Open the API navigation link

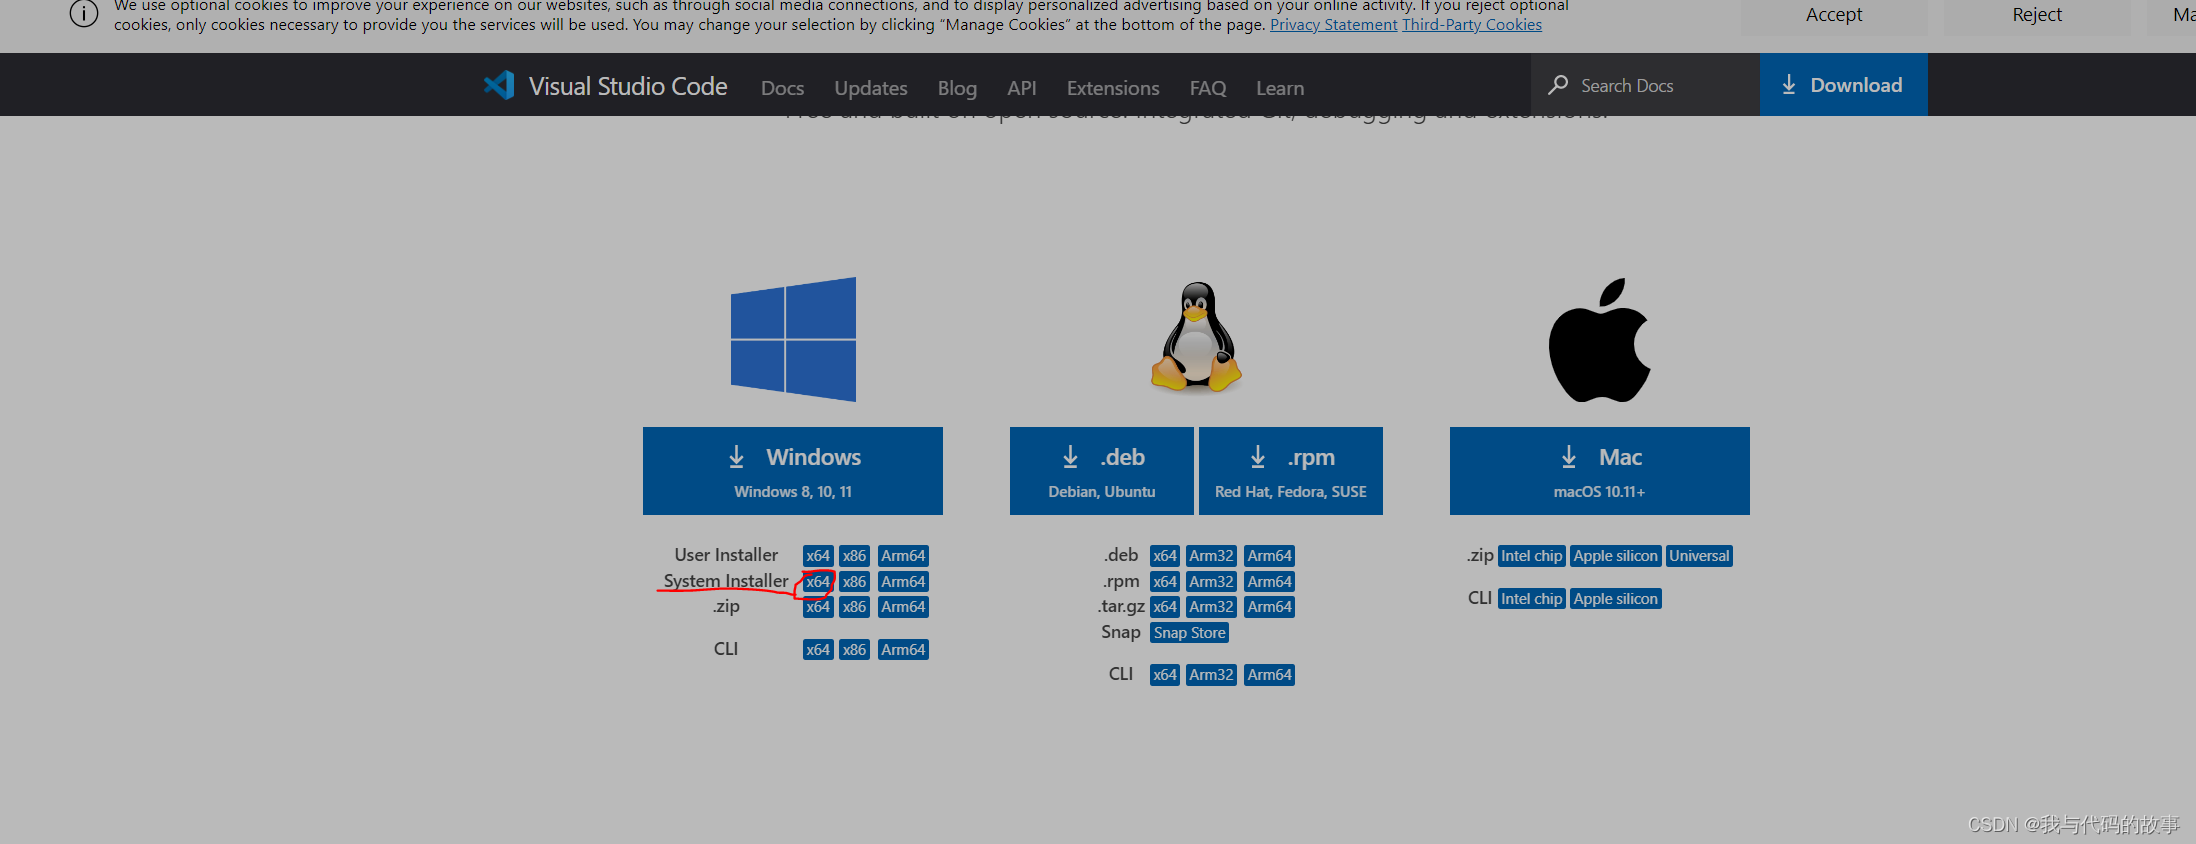[1022, 88]
